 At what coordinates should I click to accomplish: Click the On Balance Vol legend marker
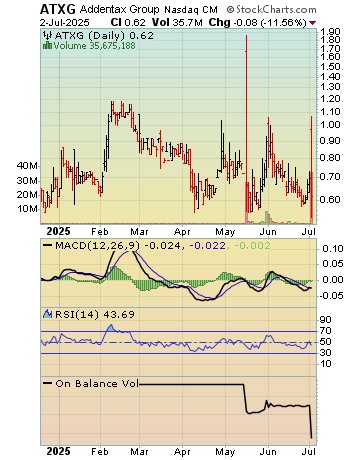(x=48, y=383)
